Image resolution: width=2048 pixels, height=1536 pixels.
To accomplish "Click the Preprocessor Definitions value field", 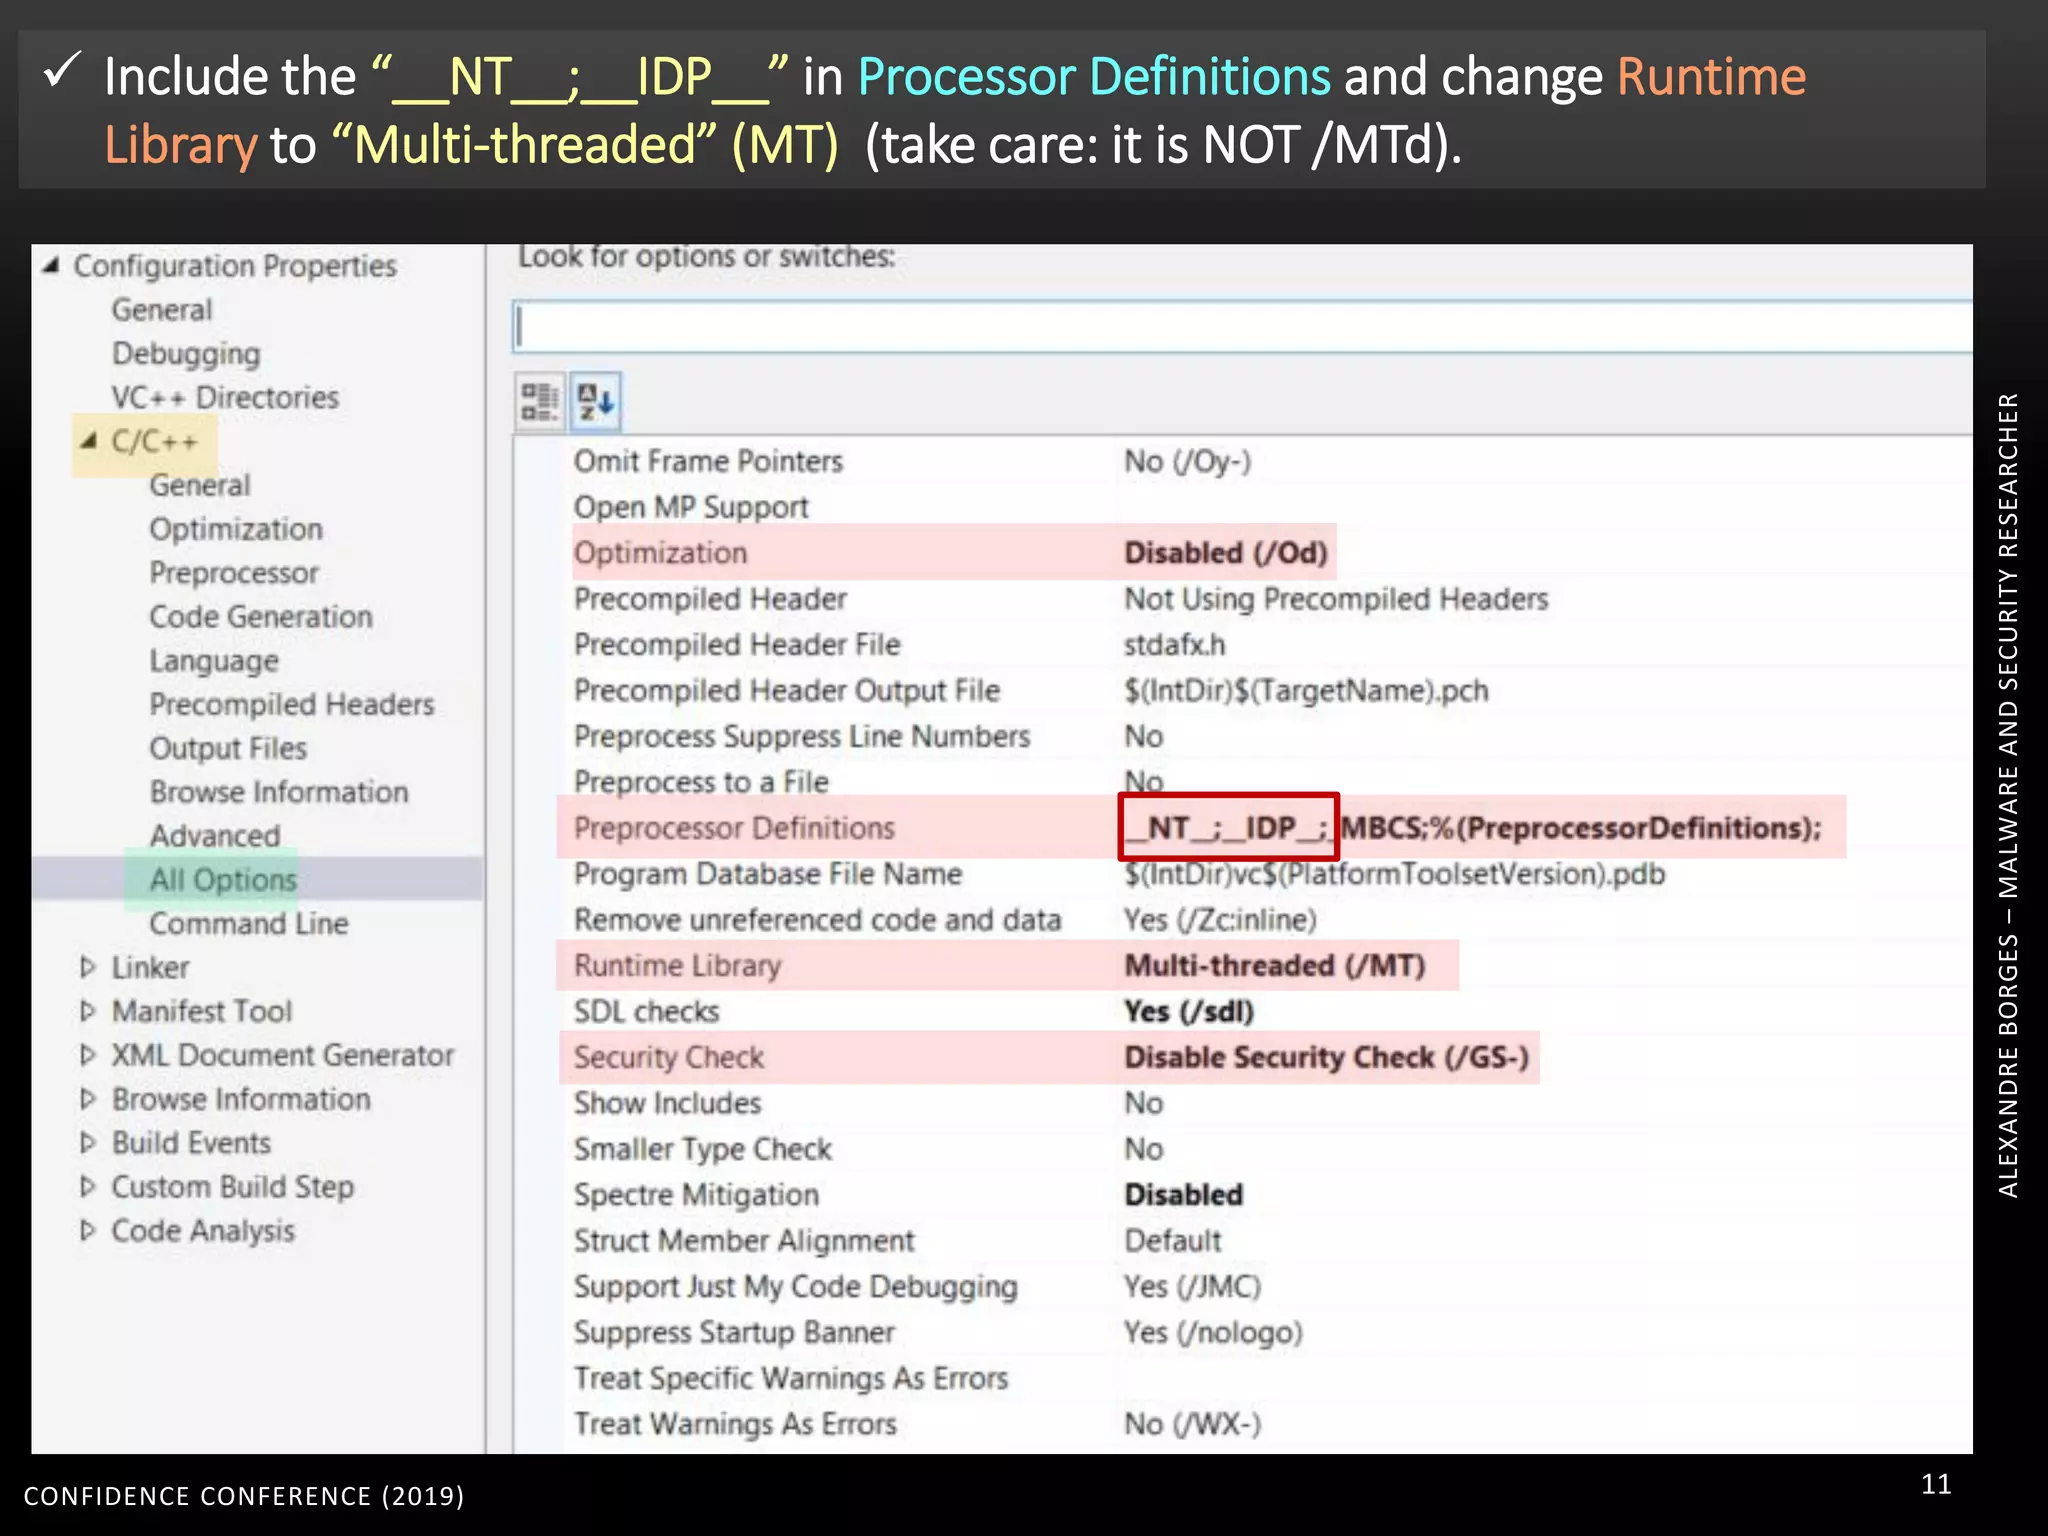I will [1472, 828].
